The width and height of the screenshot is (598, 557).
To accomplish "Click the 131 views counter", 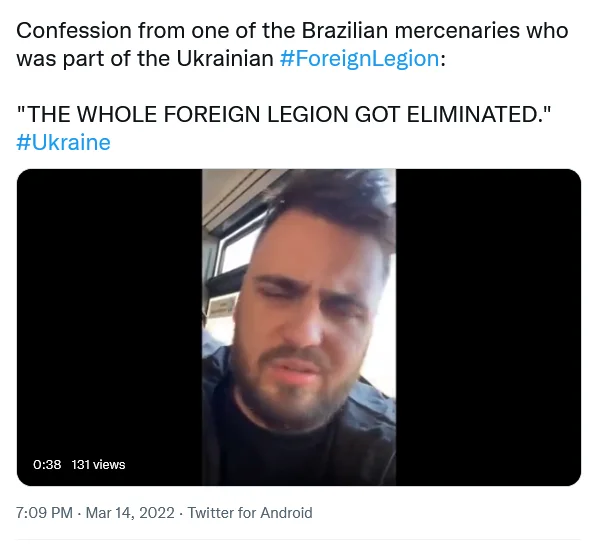I will pos(98,464).
